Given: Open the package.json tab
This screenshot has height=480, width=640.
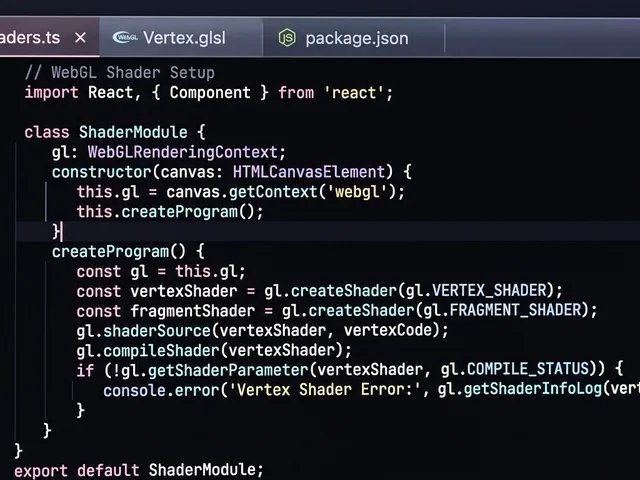Looking at the screenshot, I should tap(354, 38).
